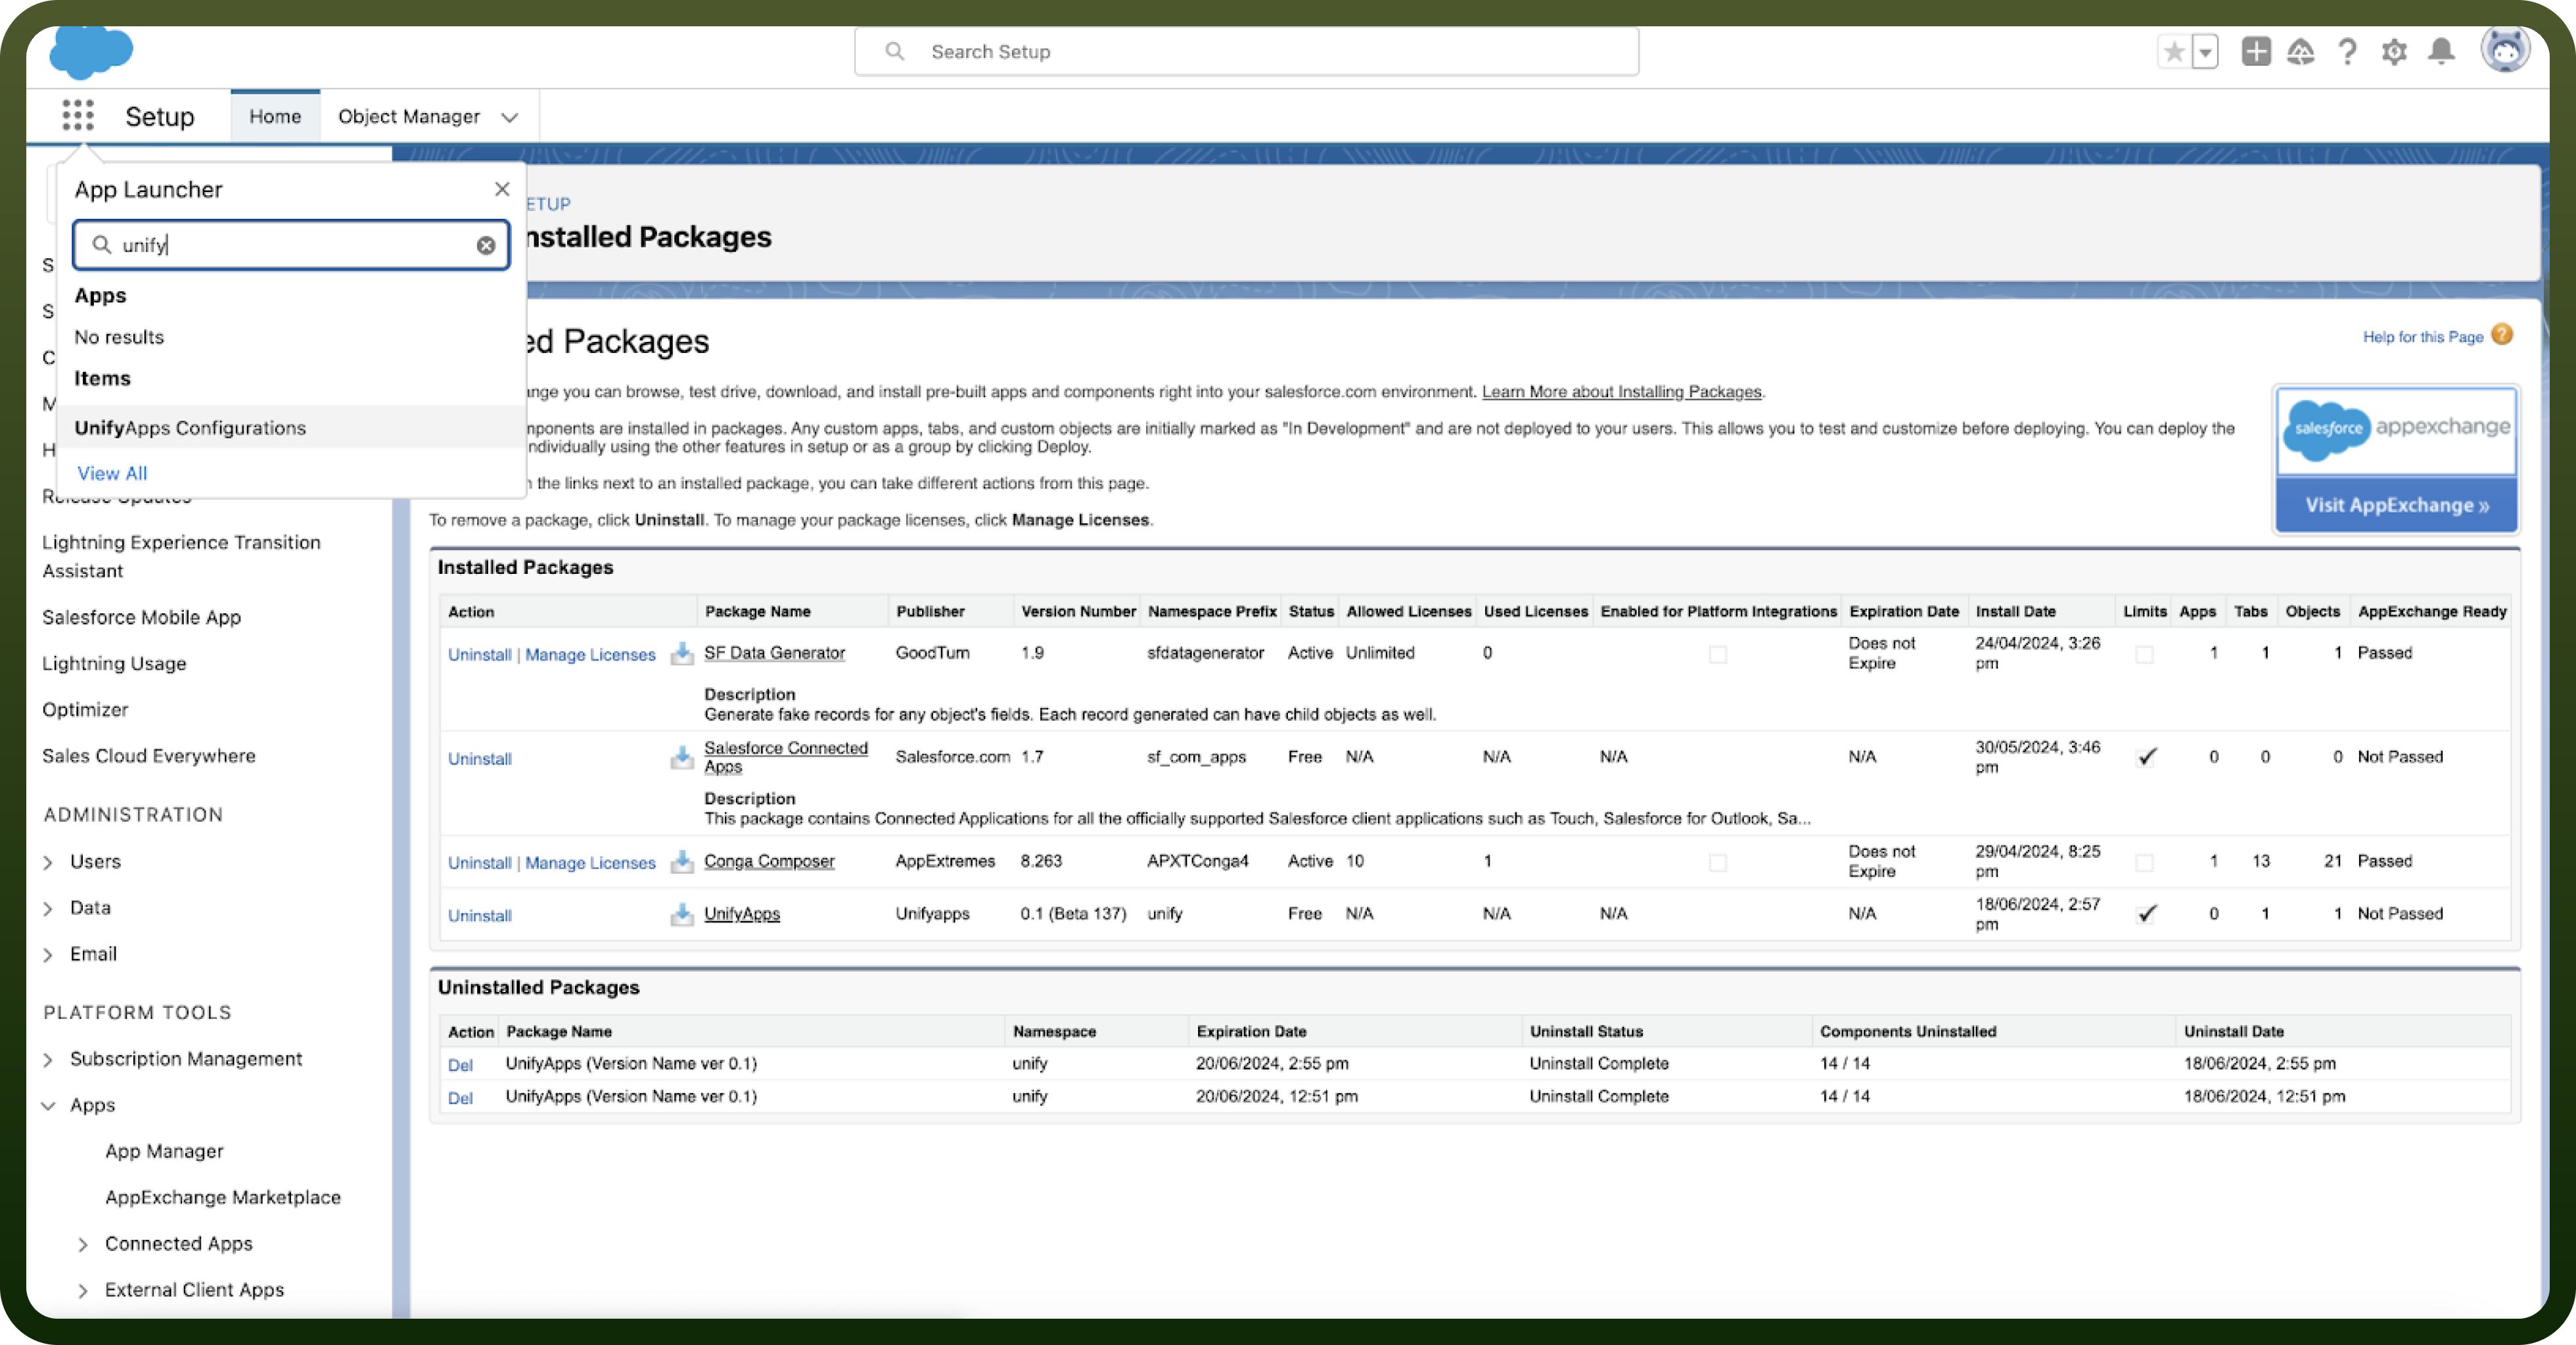
Task: Open the UnifyApps installed package link
Action: (x=742, y=914)
